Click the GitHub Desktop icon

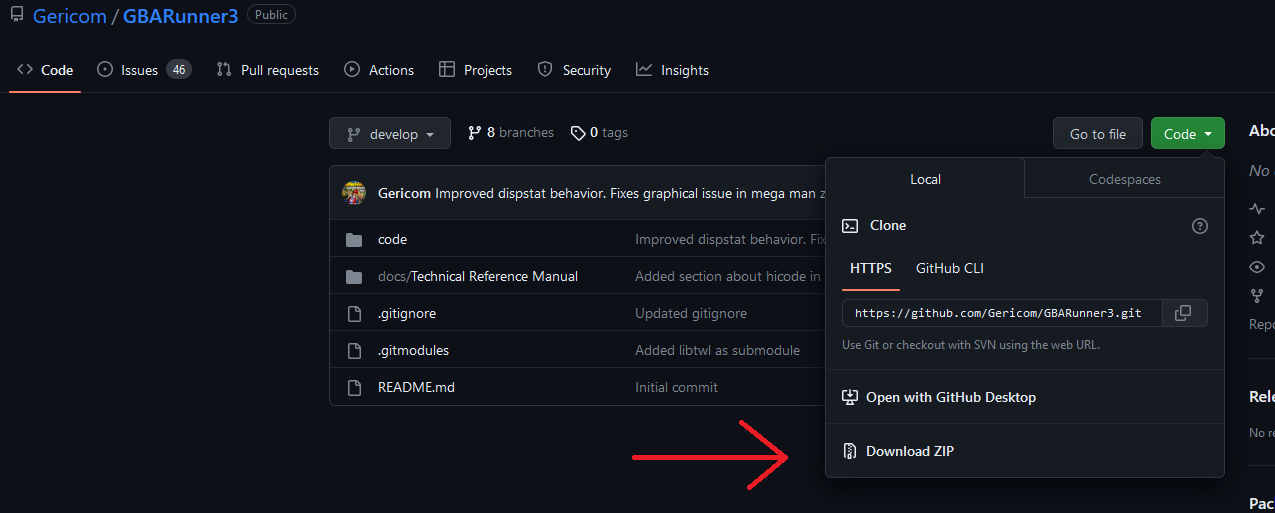[x=850, y=397]
